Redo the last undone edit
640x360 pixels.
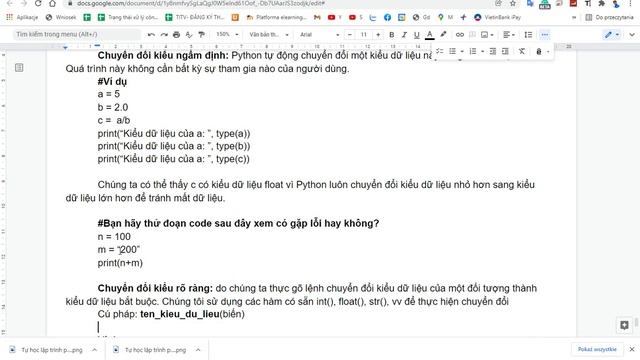[x=164, y=35]
